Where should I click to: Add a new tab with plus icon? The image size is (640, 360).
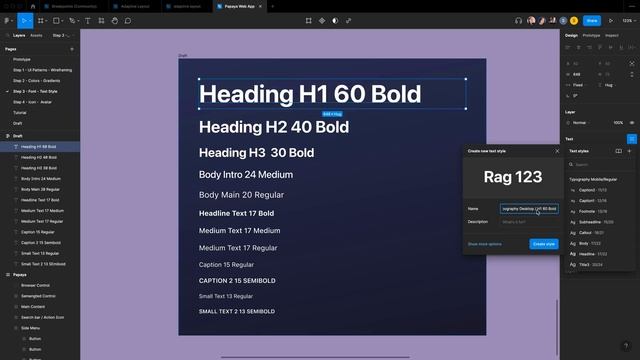(x=273, y=7)
